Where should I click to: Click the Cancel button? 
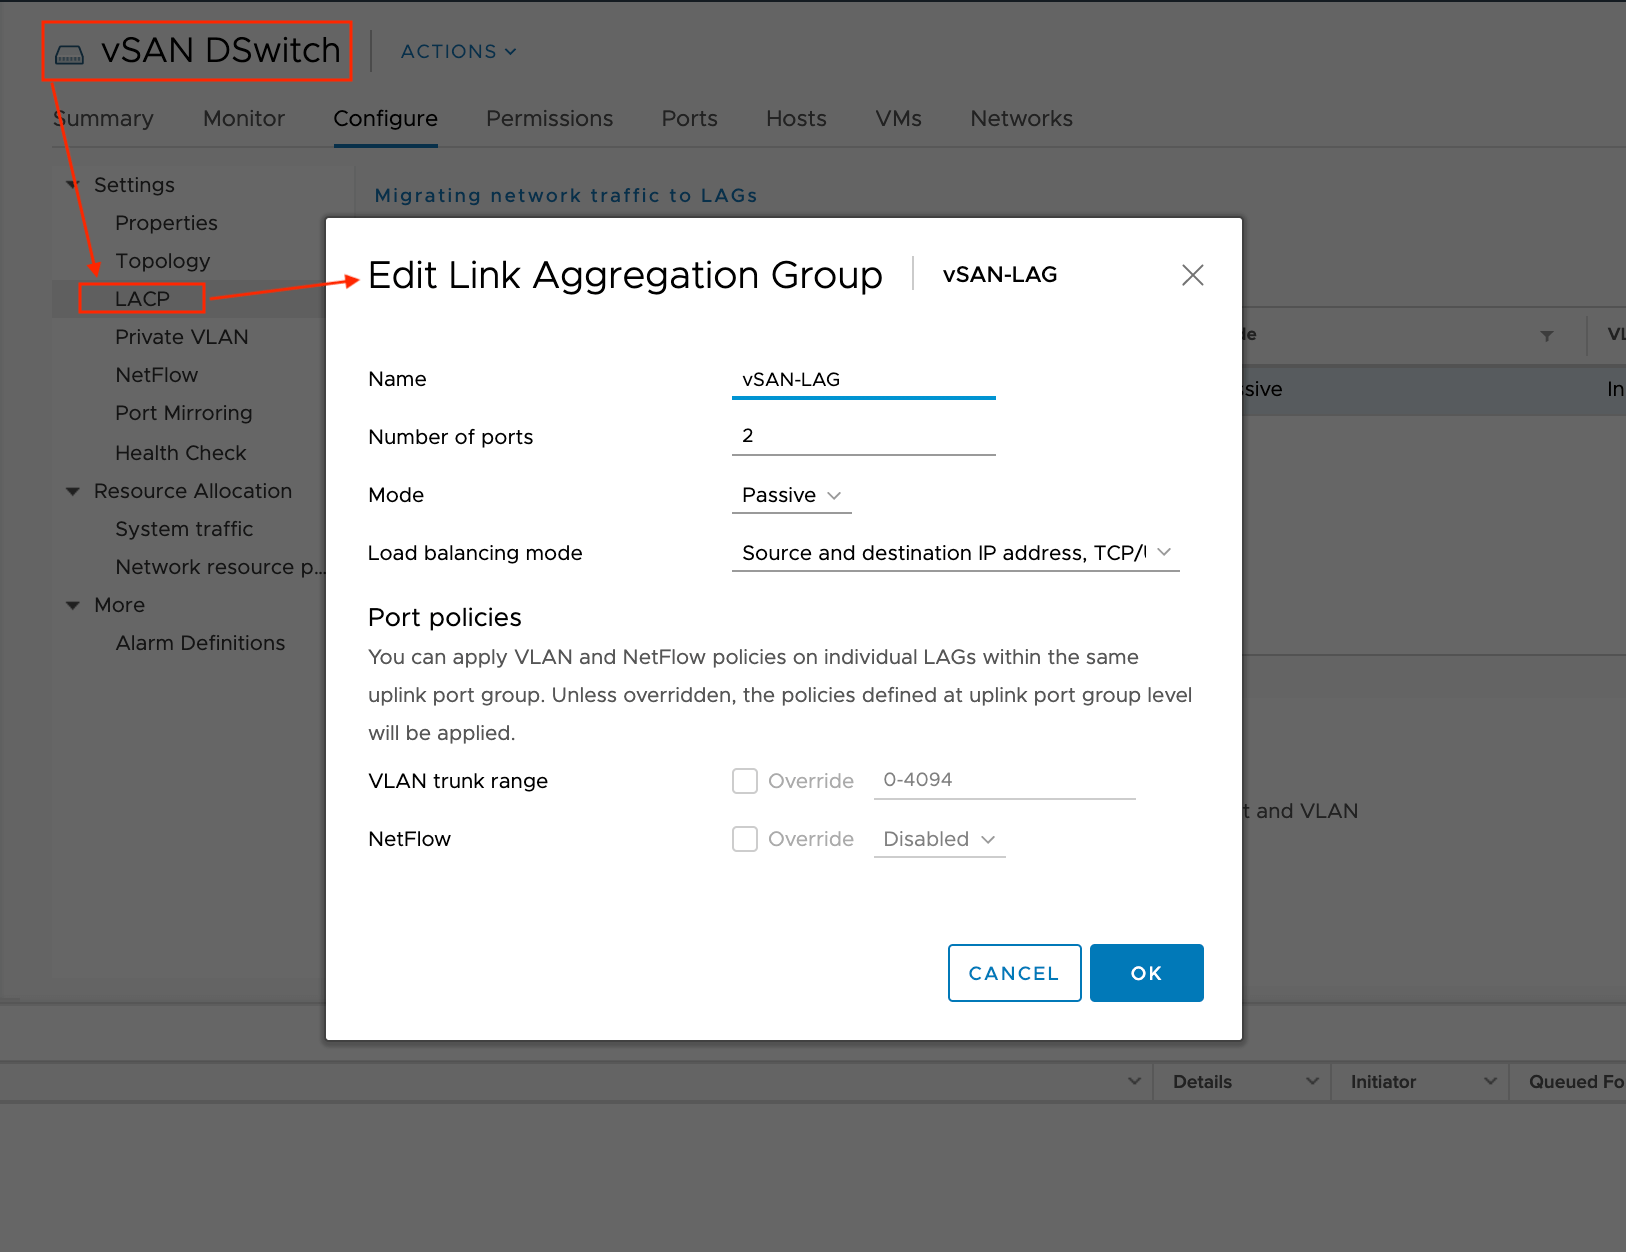click(x=1014, y=973)
